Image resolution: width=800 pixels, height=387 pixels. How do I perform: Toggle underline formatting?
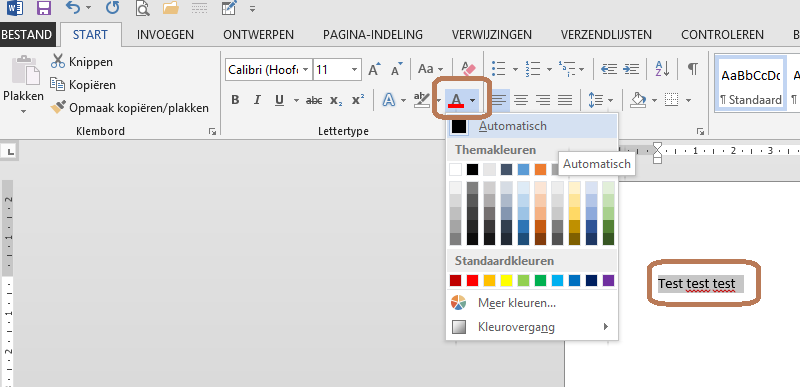(279, 100)
